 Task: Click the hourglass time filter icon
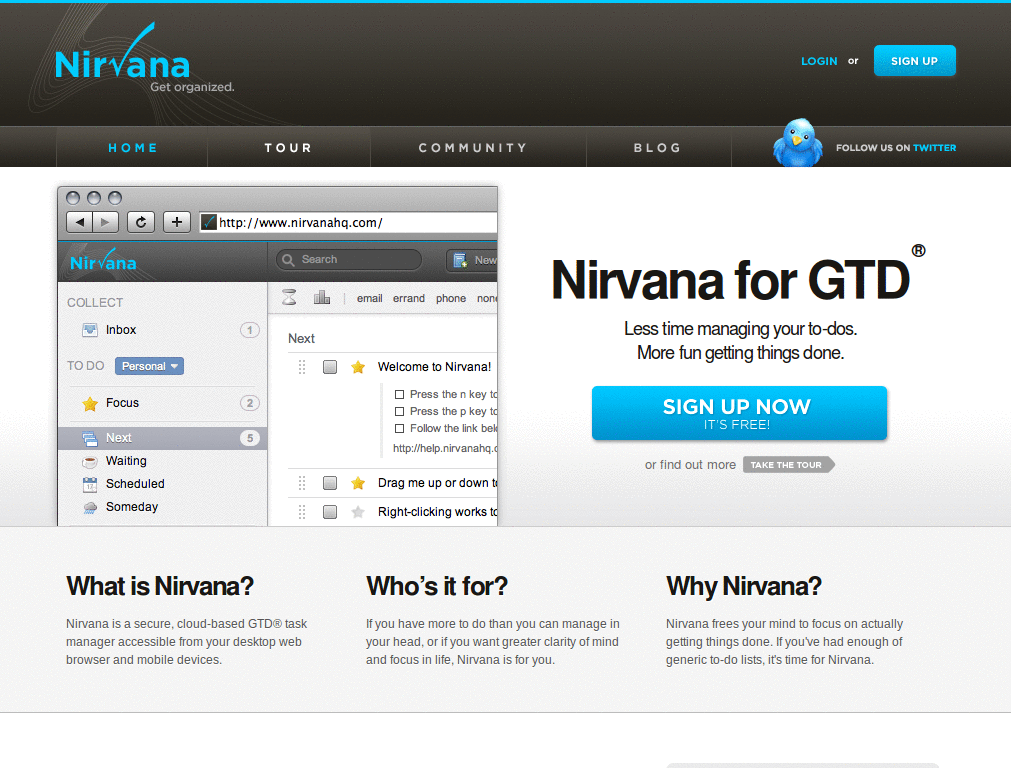[x=289, y=298]
